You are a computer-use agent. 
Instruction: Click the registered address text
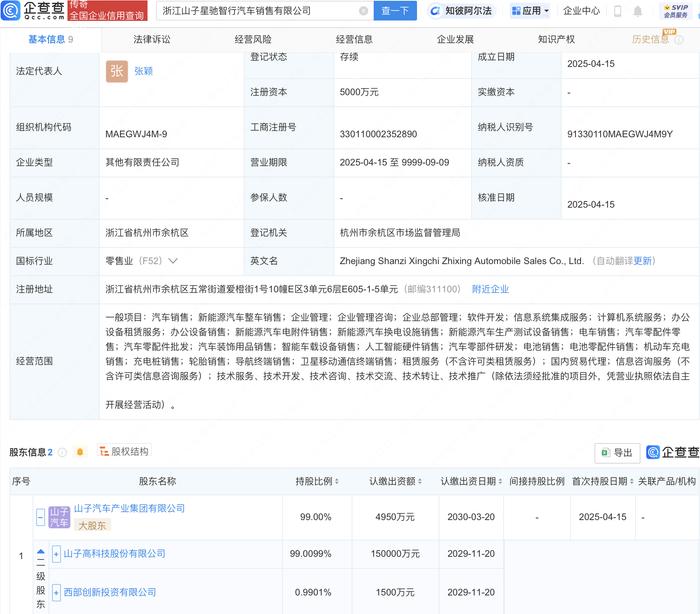(x=251, y=289)
